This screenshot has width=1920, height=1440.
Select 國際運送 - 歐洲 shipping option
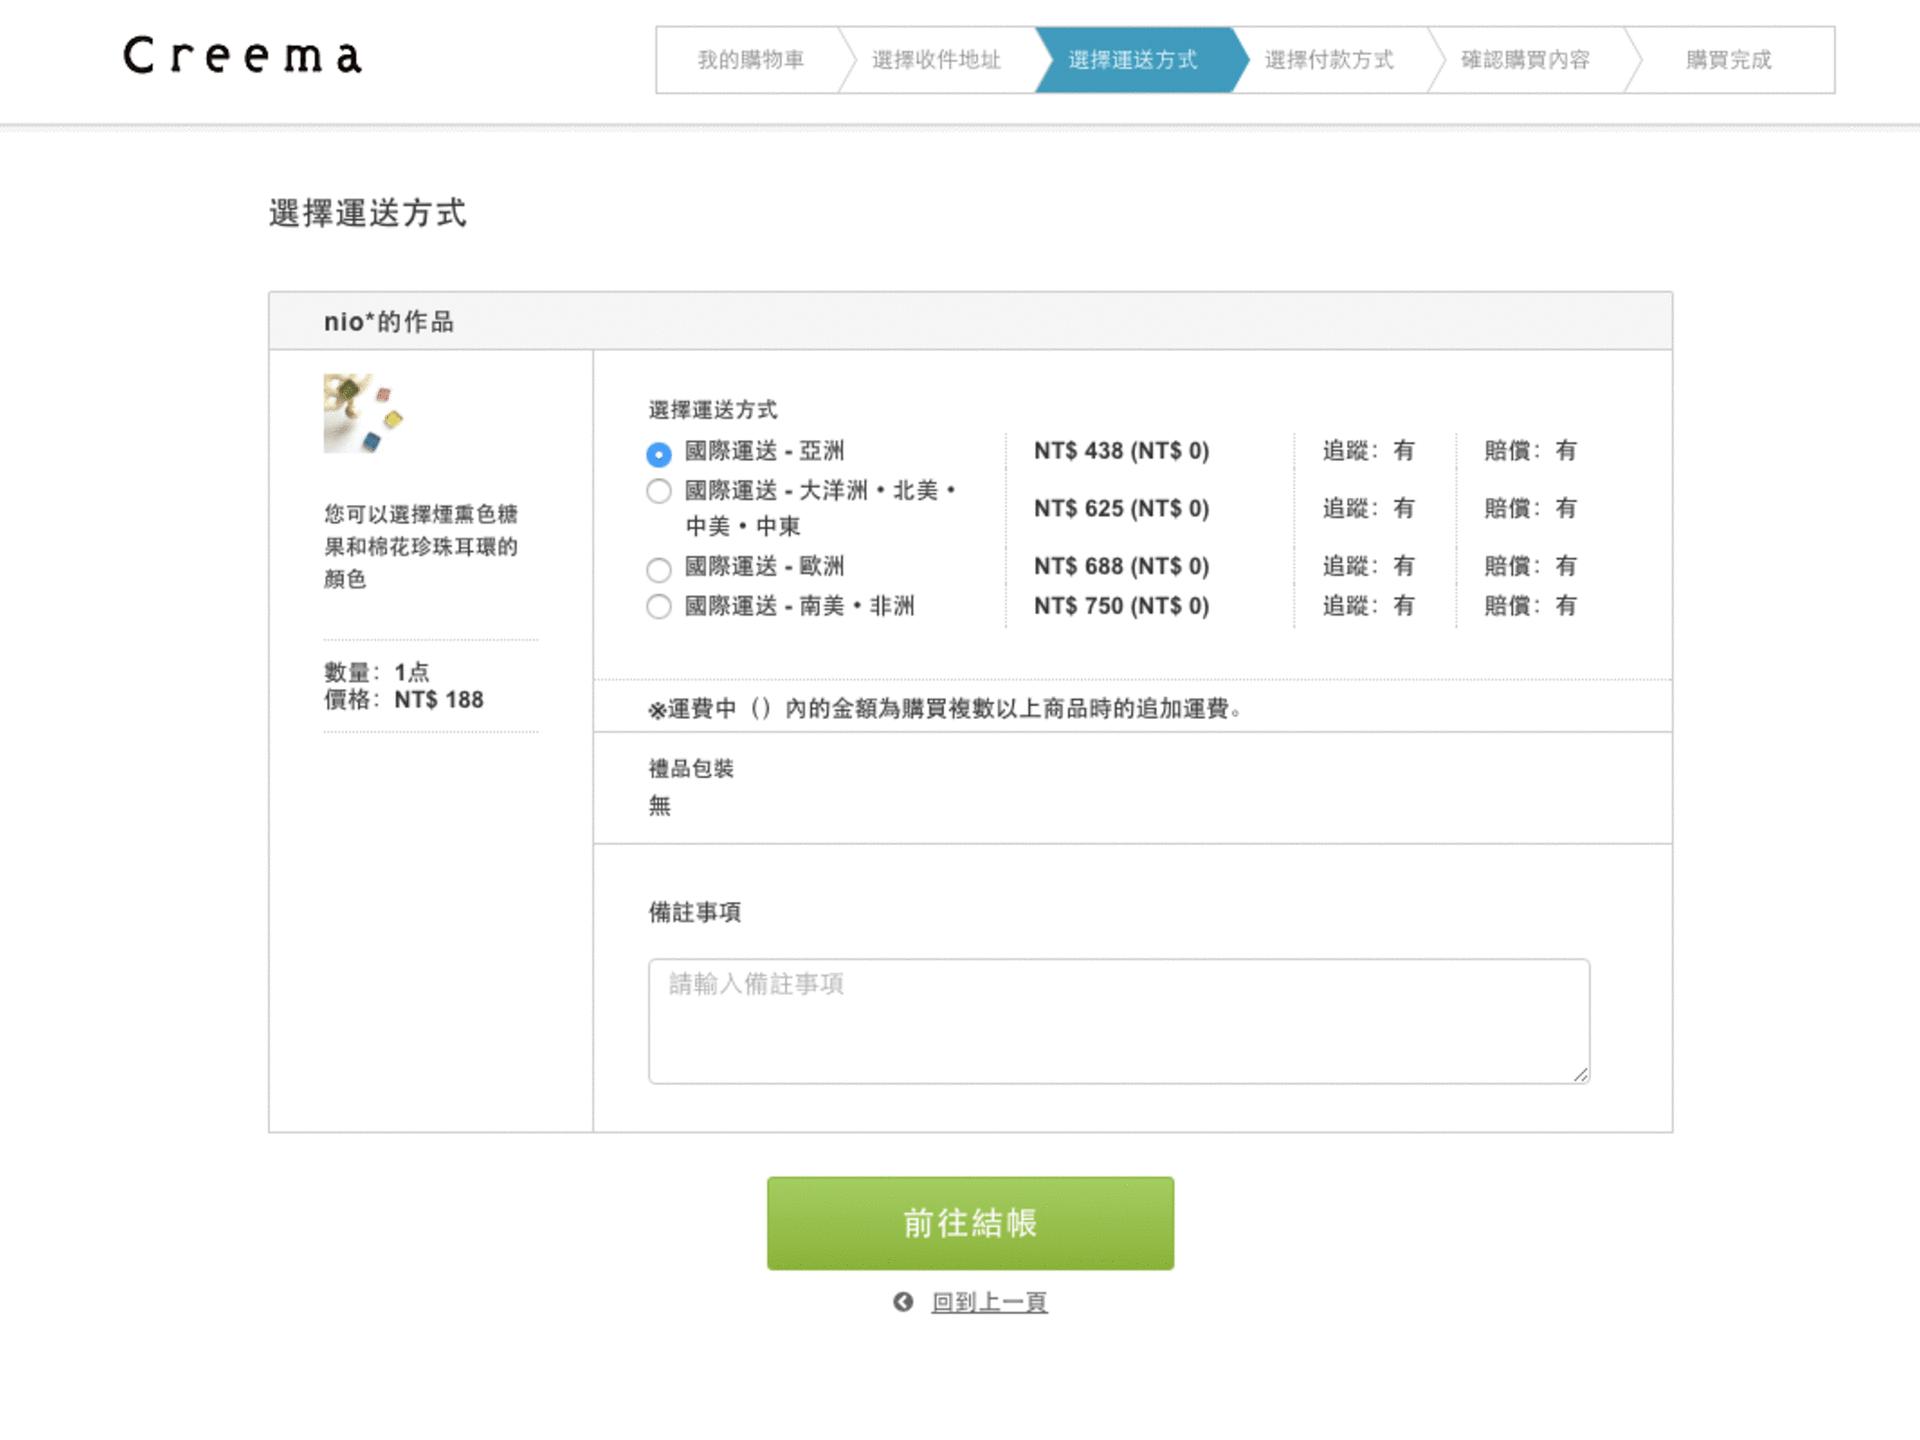(x=659, y=569)
